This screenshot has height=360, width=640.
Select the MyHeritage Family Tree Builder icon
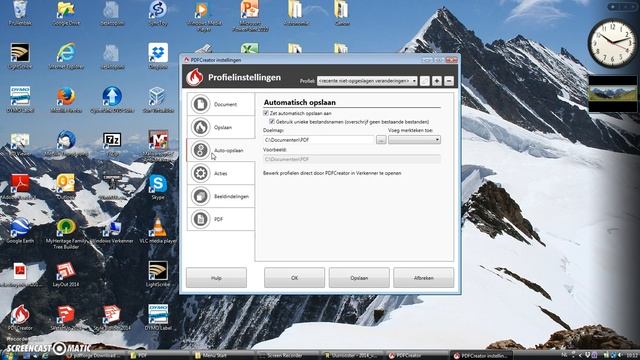tap(66, 233)
